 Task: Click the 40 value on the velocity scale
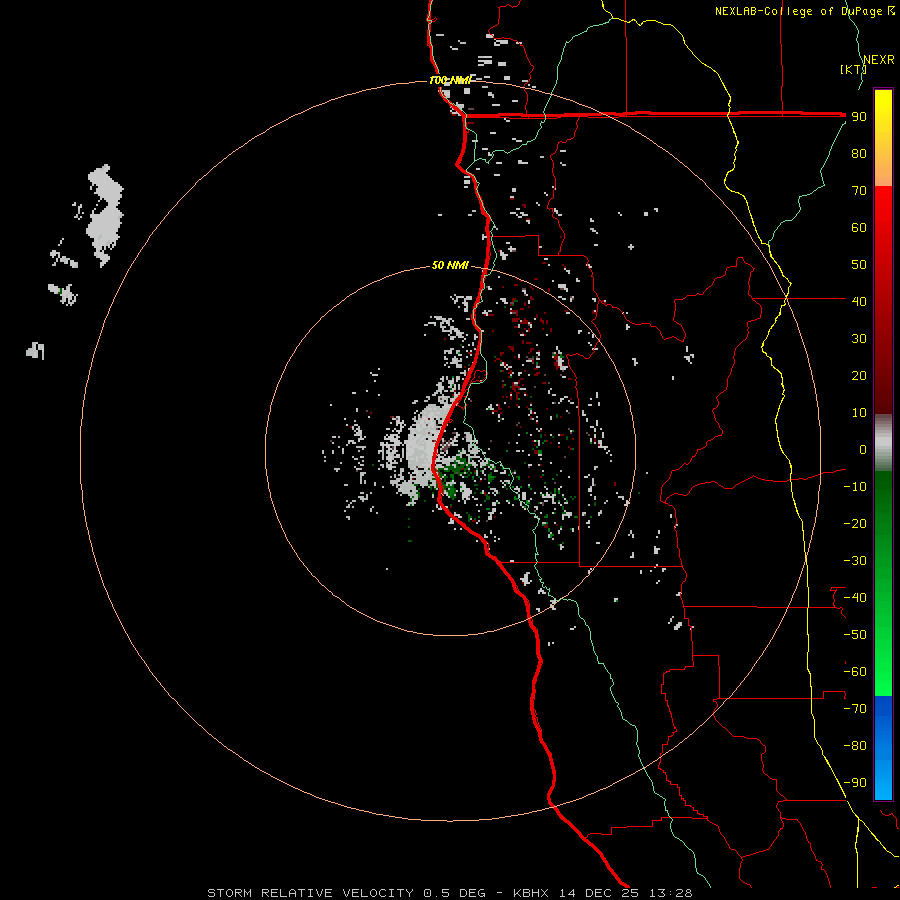[859, 301]
